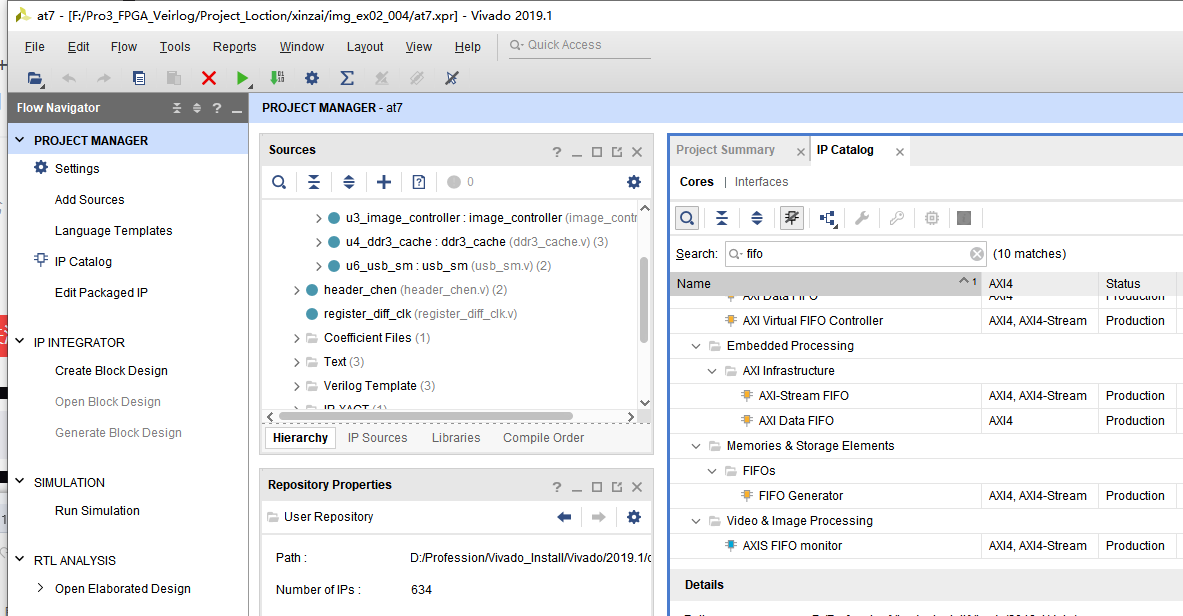This screenshot has width=1183, height=616.
Task: Expand all in IP Catalog toolbar
Action: pos(757,218)
